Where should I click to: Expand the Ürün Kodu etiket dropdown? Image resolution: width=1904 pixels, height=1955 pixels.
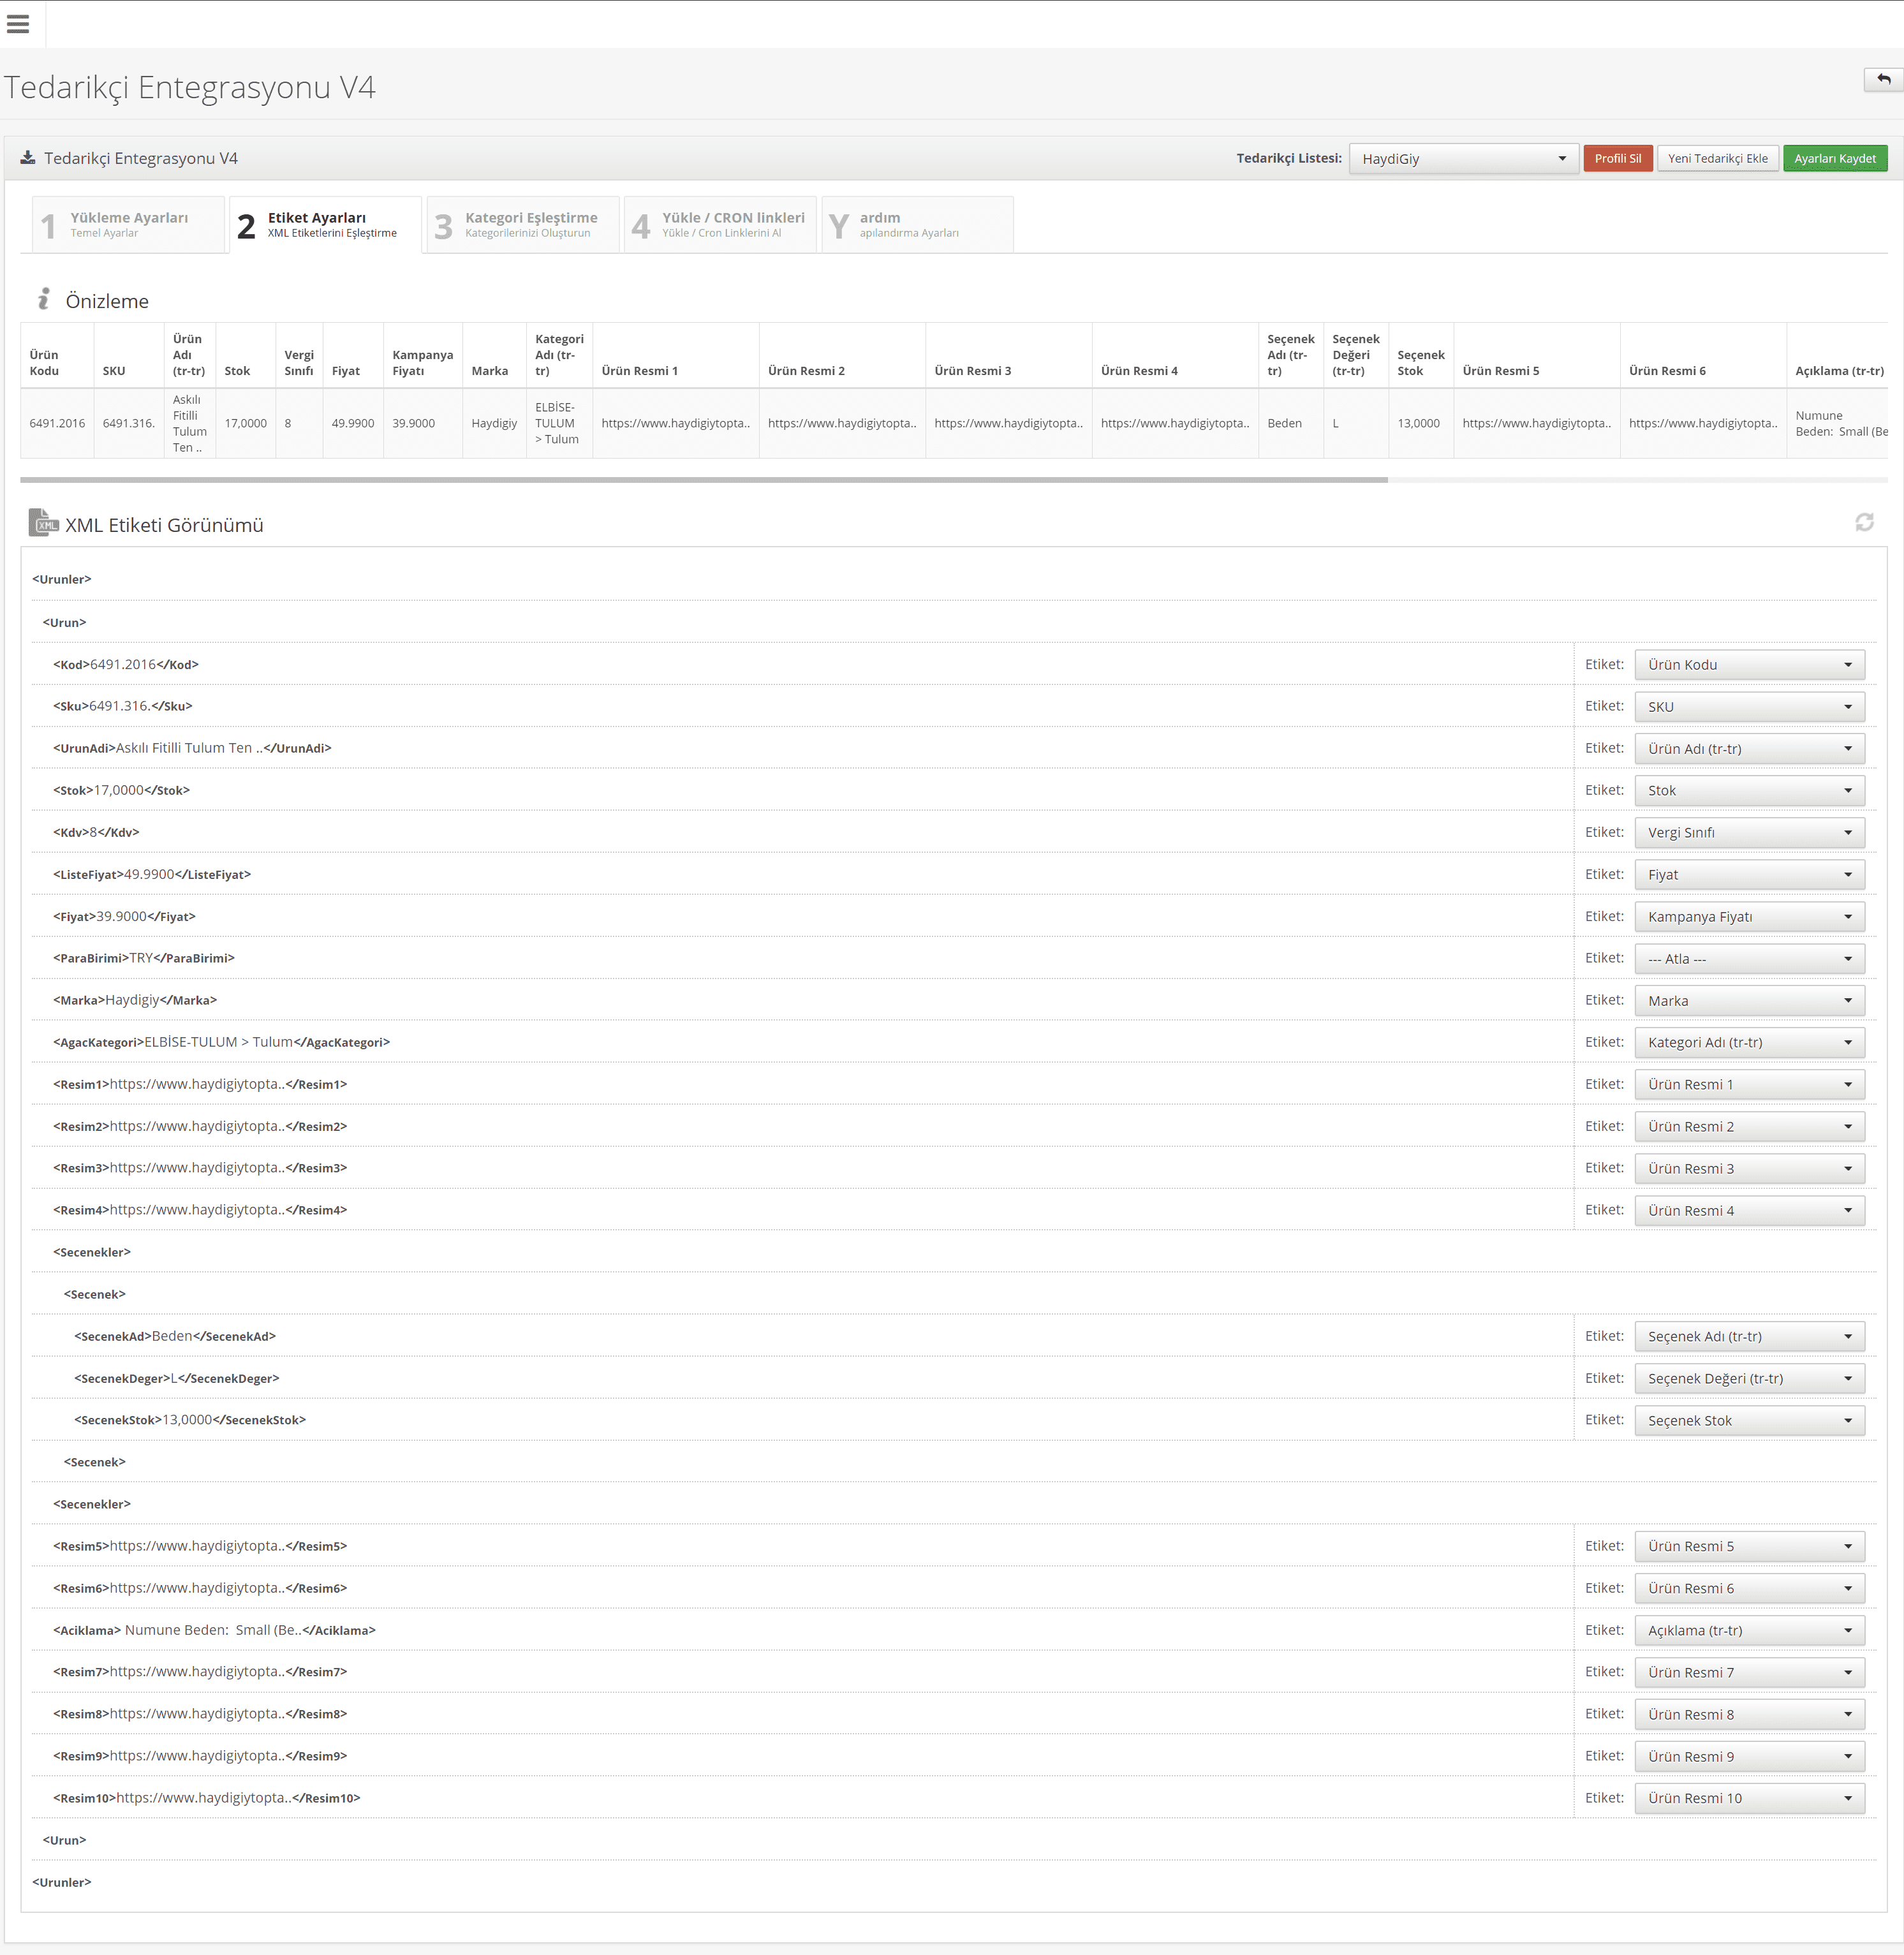pyautogui.click(x=1749, y=665)
